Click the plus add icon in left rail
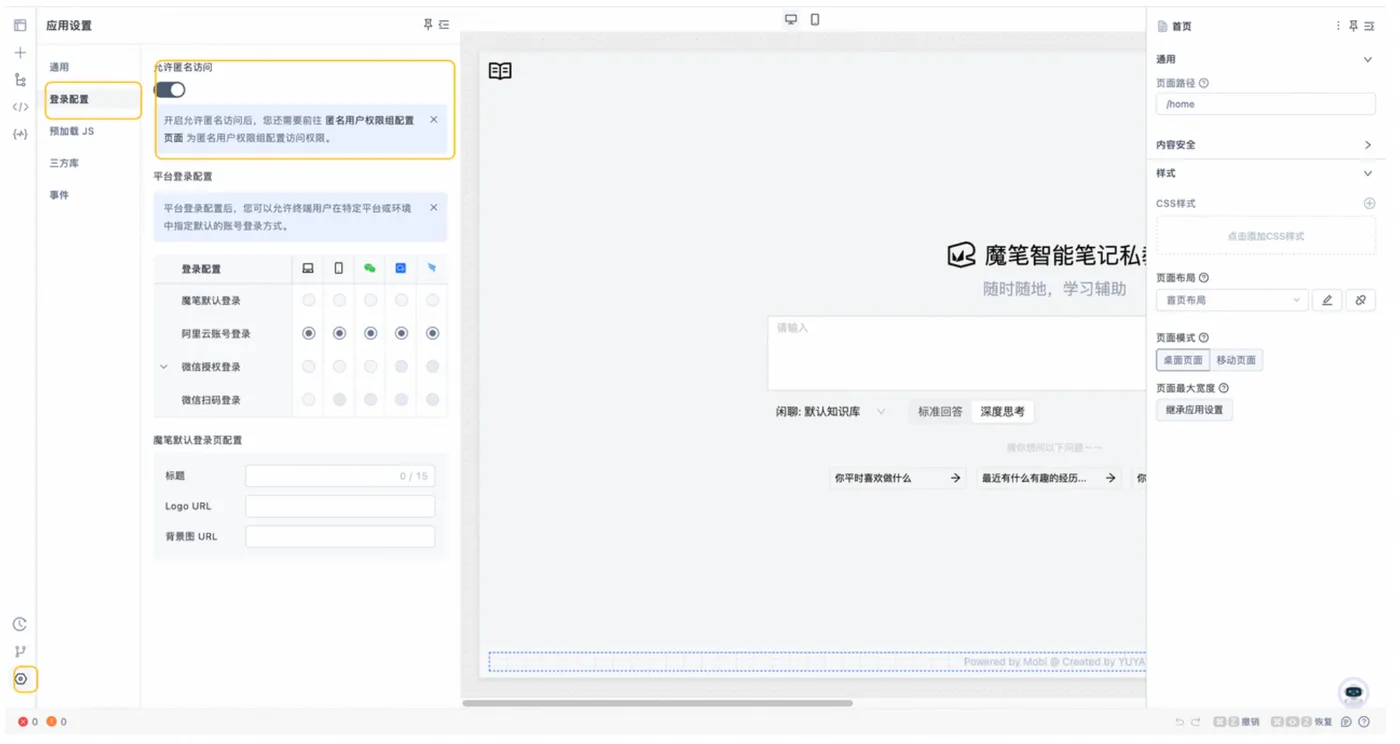The image size is (1400, 744). click(x=20, y=52)
